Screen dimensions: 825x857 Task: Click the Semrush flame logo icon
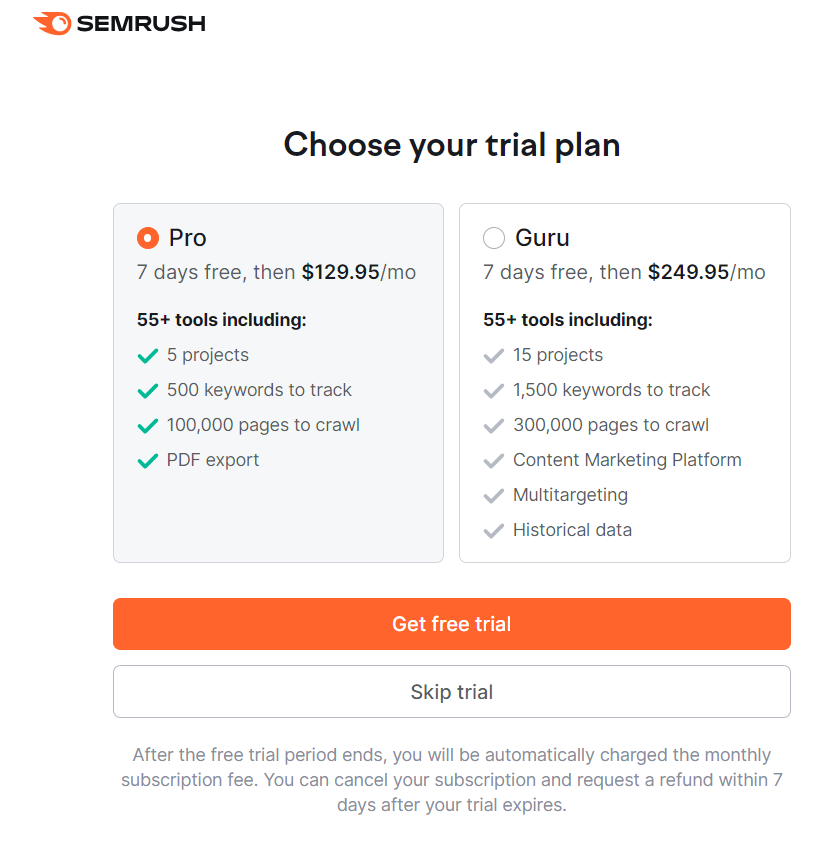52,24
